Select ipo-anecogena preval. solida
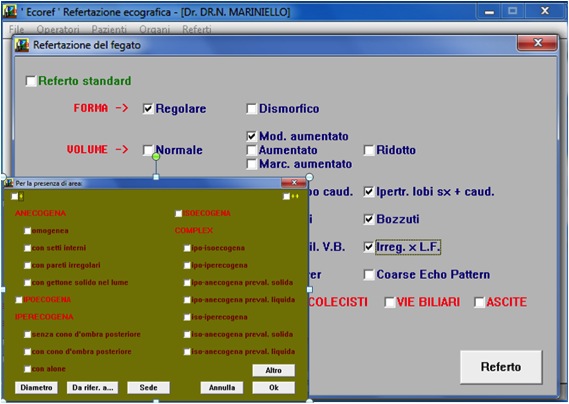569x404 pixels. (x=187, y=282)
